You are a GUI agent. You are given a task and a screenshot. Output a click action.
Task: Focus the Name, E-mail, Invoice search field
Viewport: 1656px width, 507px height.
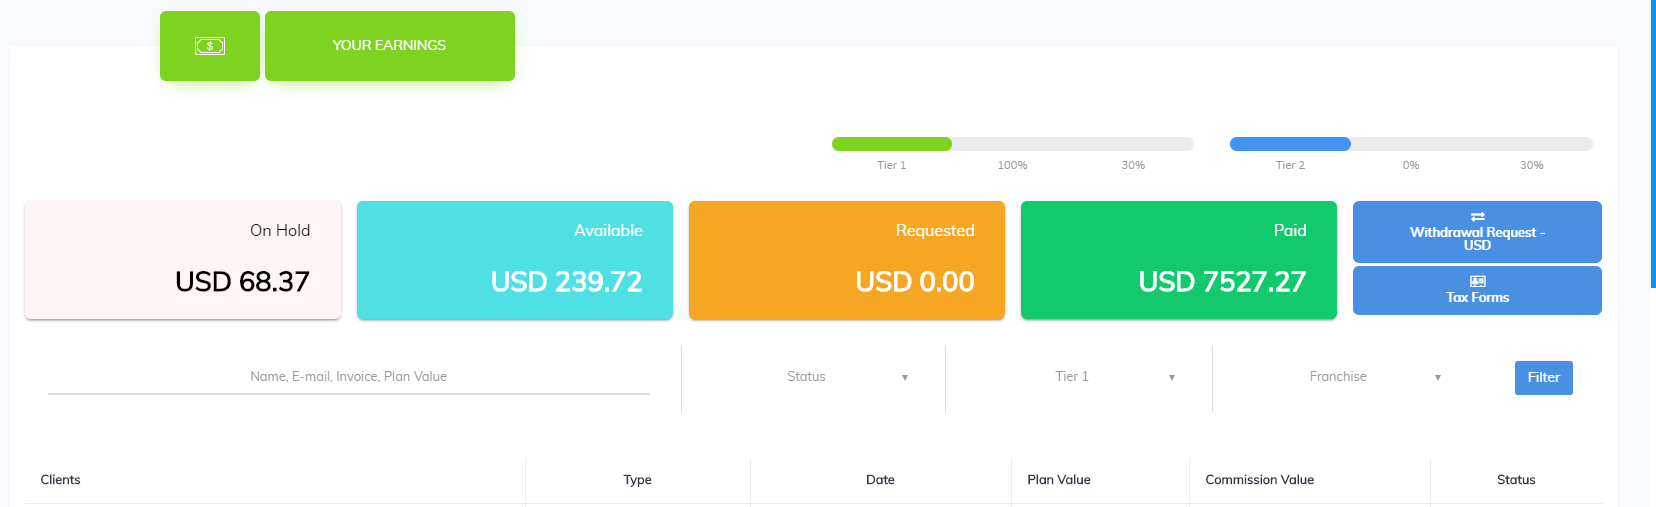click(x=349, y=377)
